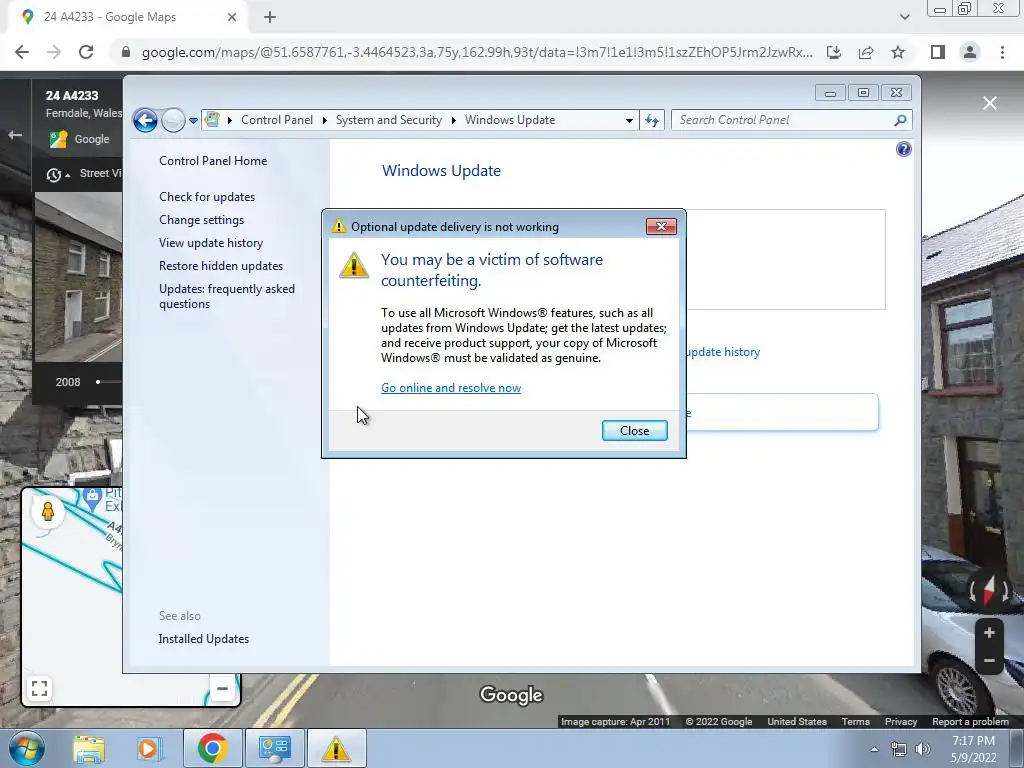Click the Chrome forward arrow
The image size is (1024, 768).
pyautogui.click(x=54, y=52)
